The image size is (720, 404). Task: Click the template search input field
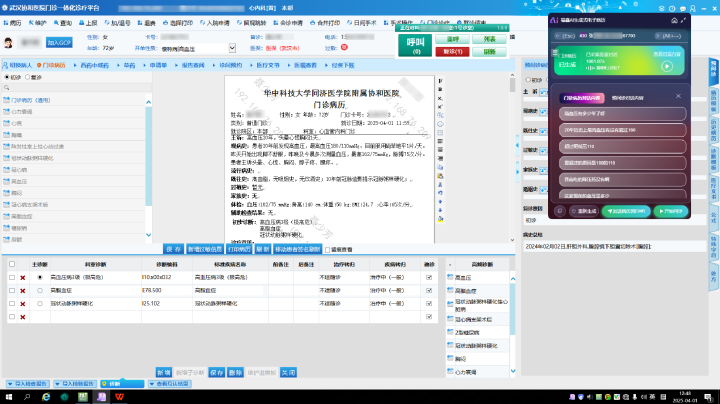pyautogui.click(x=76, y=88)
